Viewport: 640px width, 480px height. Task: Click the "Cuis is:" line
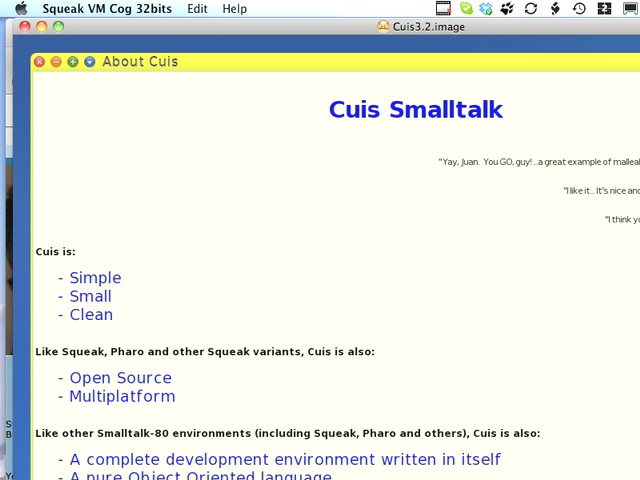coord(56,251)
